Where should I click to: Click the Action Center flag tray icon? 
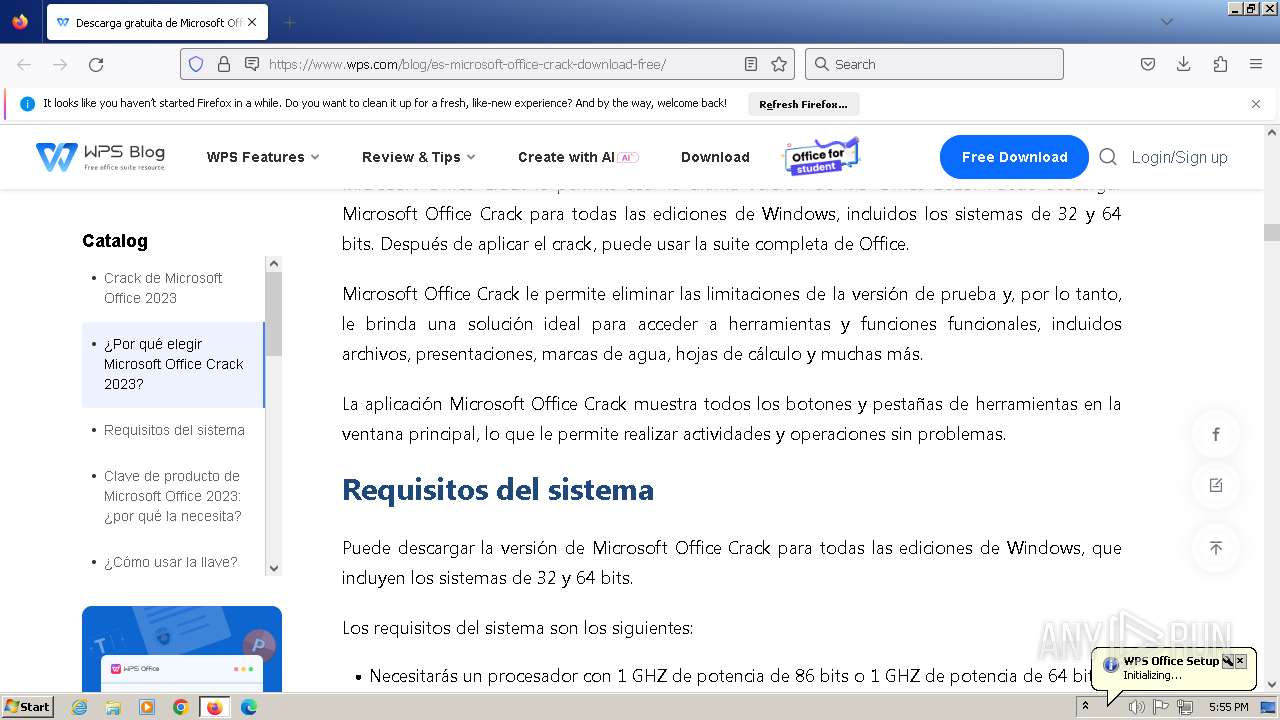pyautogui.click(x=1161, y=707)
